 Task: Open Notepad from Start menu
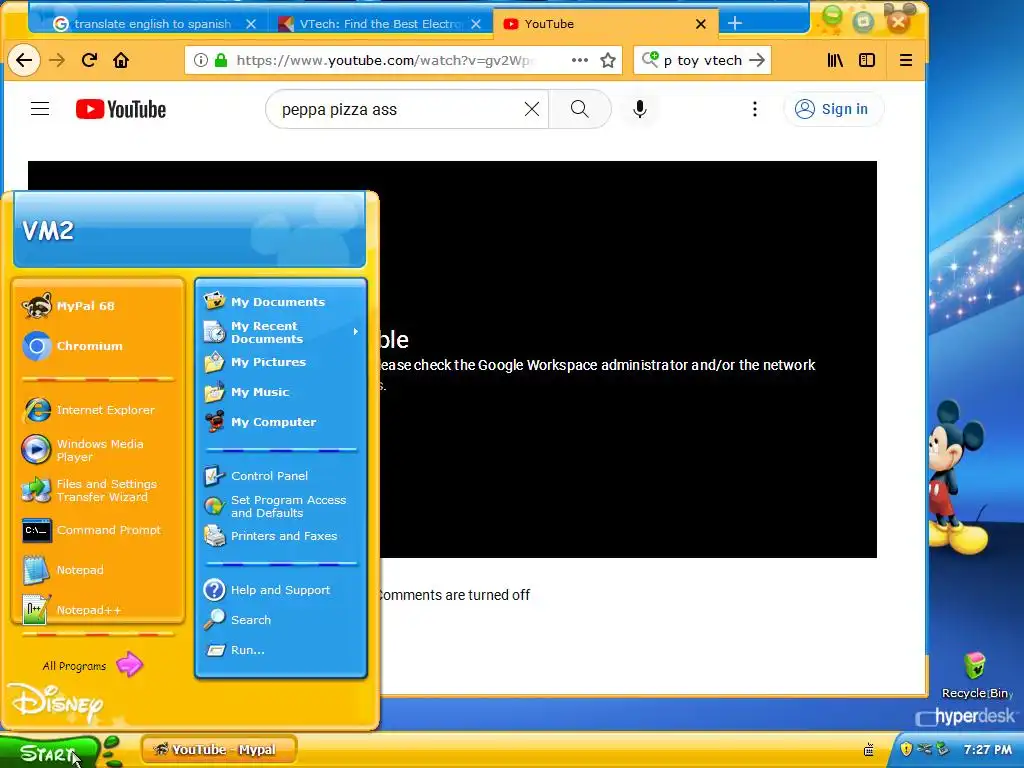click(x=98, y=570)
